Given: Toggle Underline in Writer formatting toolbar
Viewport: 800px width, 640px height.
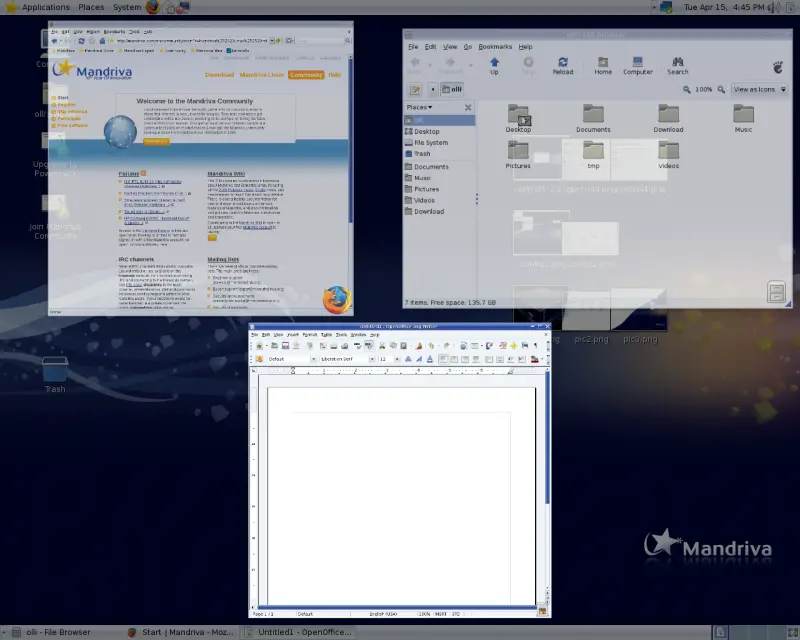Looking at the screenshot, I should [x=430, y=359].
